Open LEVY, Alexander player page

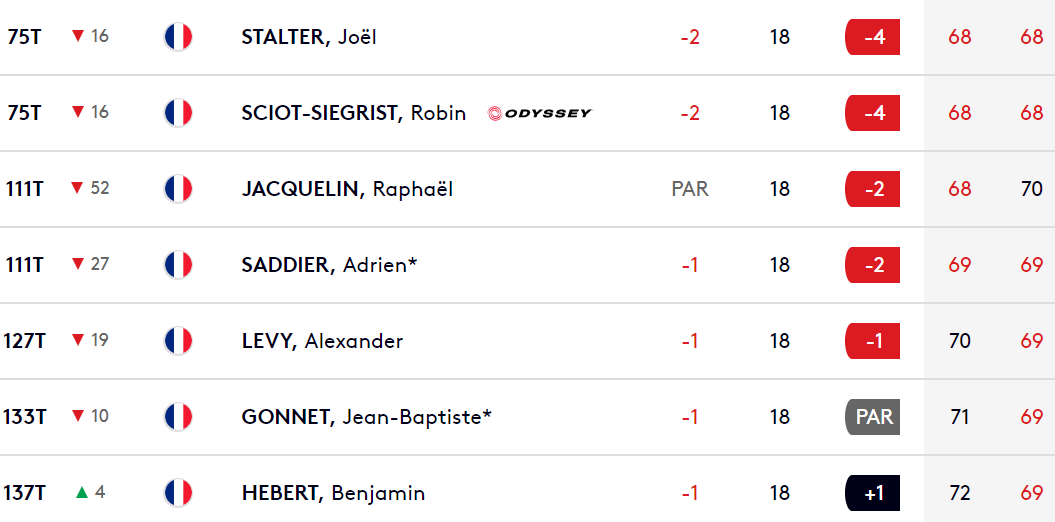[x=322, y=340]
